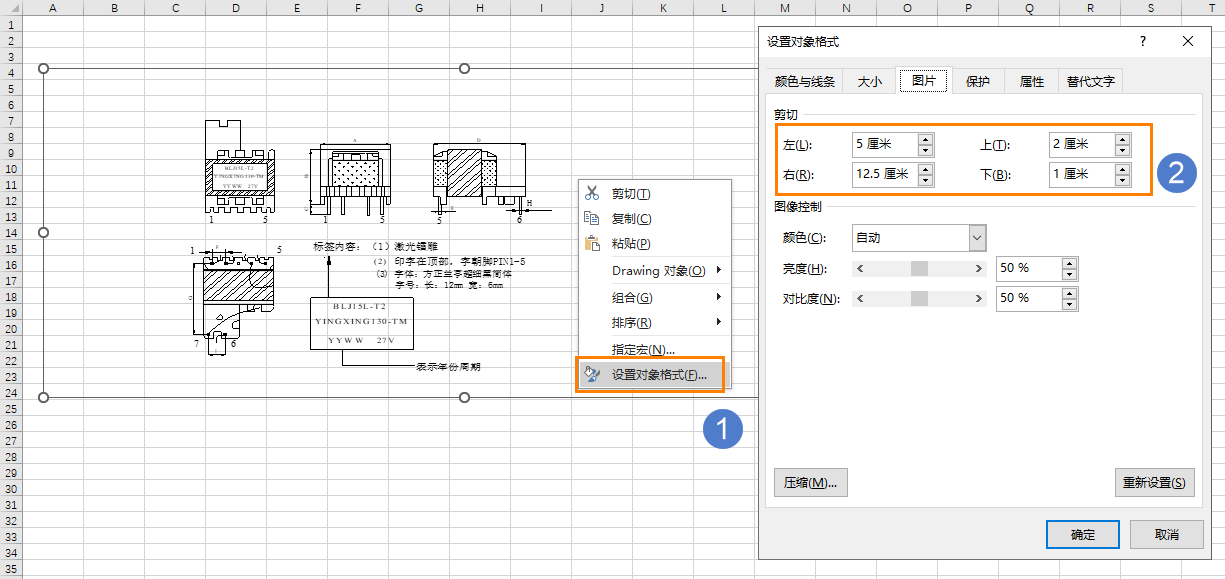Increase the 右(R) crop value with up arrow
This screenshot has width=1225, height=579.
[925, 169]
